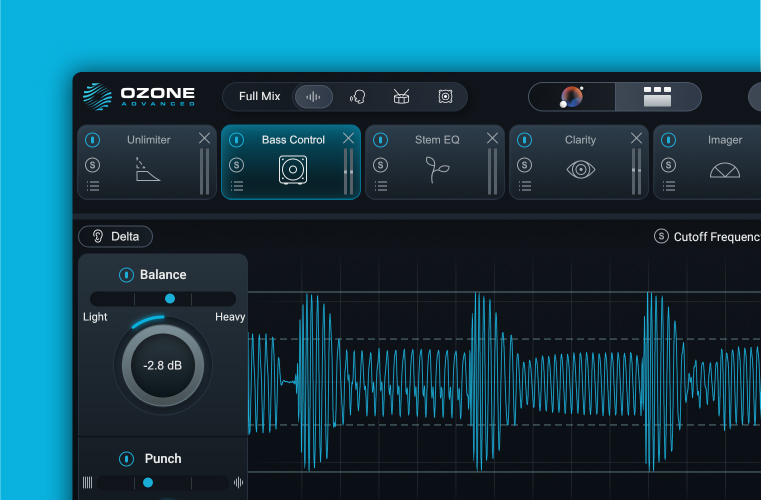Toggle the Punch section power button
The width and height of the screenshot is (761, 500).
tap(126, 459)
